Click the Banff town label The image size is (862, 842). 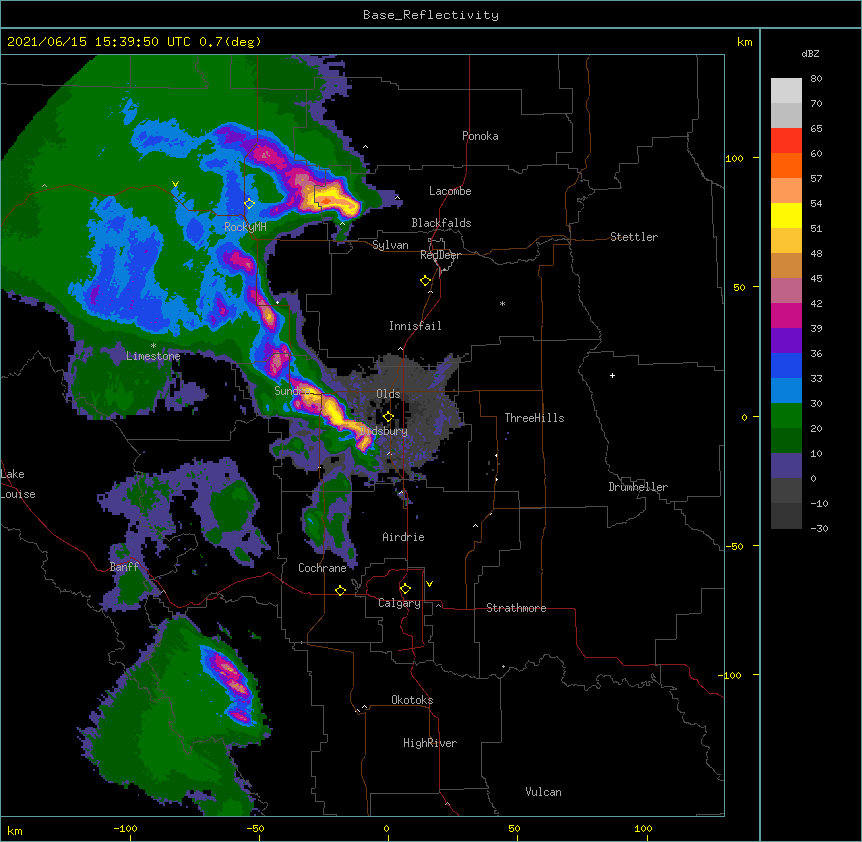click(124, 567)
